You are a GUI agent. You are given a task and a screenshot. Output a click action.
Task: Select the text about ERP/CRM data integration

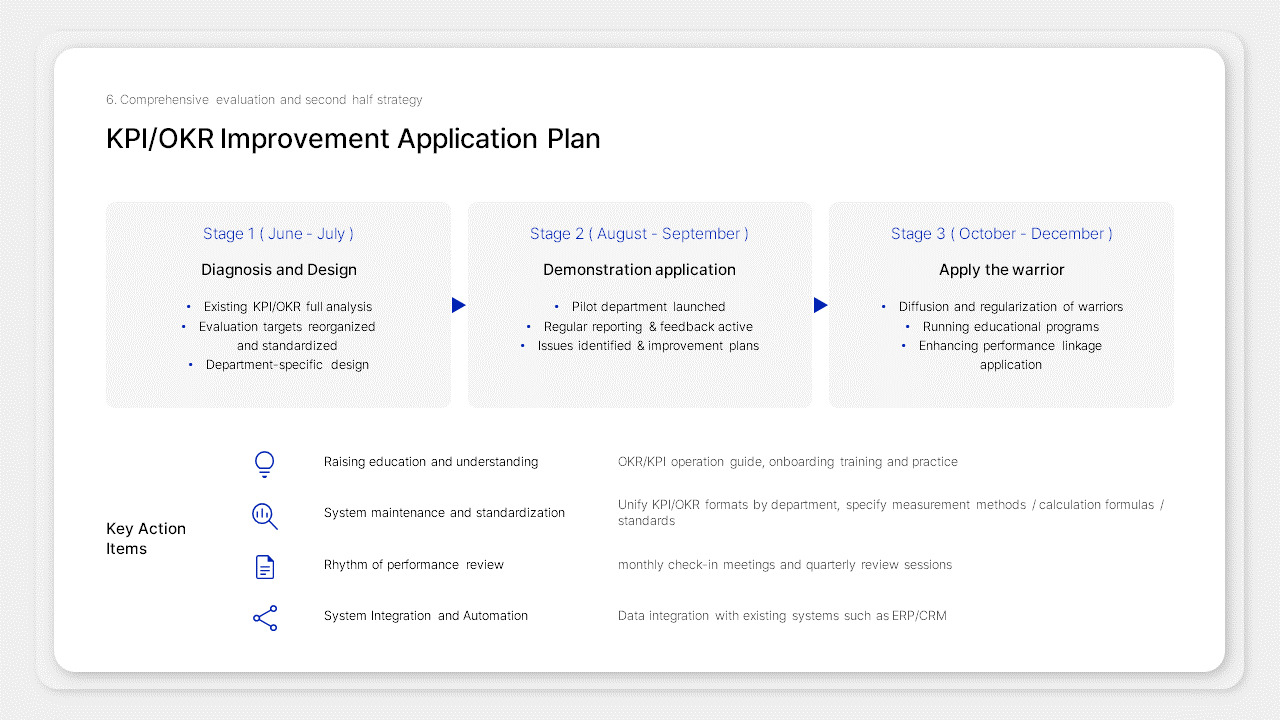[x=783, y=615]
